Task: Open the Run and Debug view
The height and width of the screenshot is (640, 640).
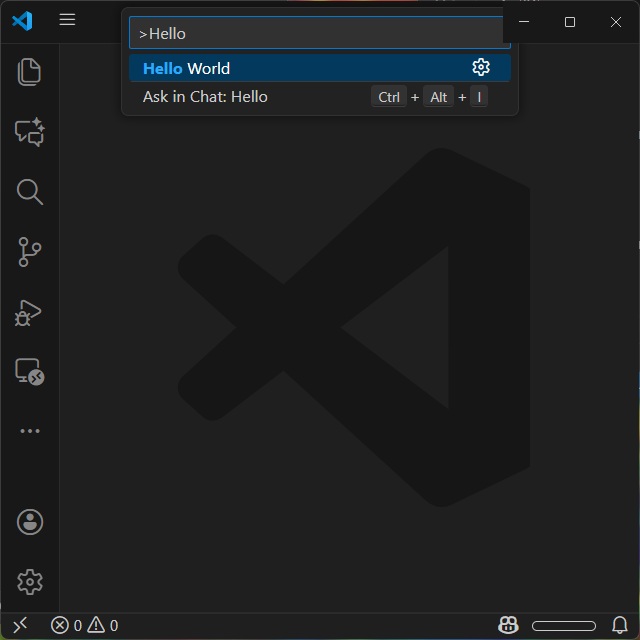Action: pyautogui.click(x=29, y=312)
